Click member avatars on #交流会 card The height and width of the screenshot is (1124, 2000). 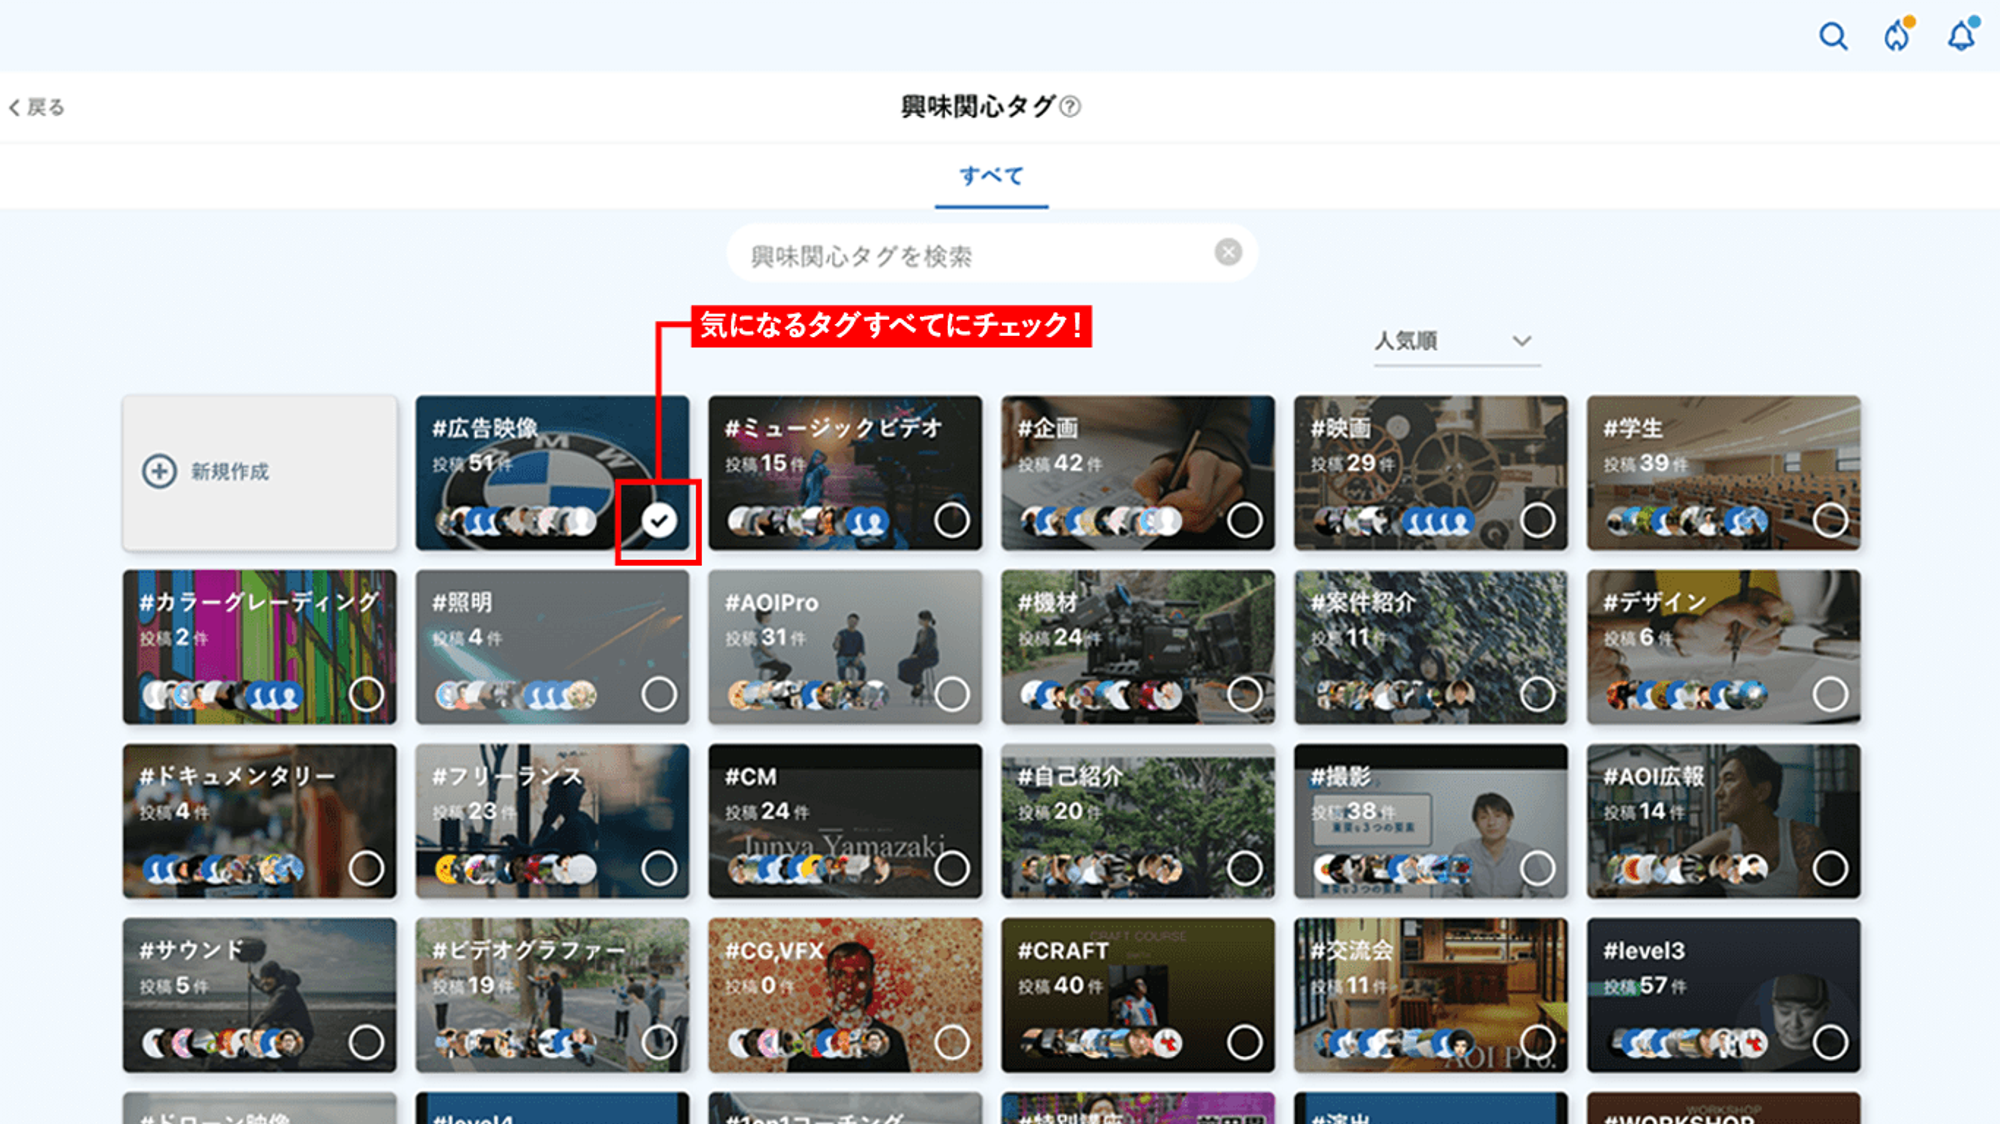click(1395, 1043)
